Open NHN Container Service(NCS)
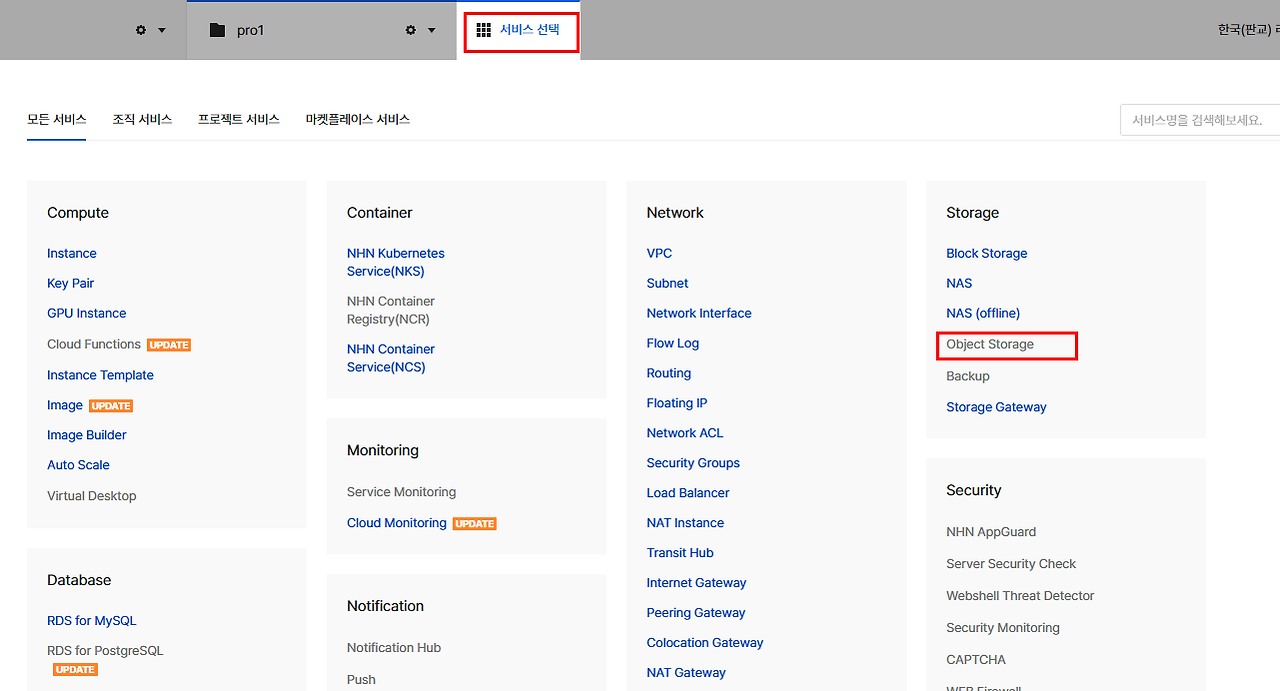This screenshot has width=1280, height=691. pos(391,358)
